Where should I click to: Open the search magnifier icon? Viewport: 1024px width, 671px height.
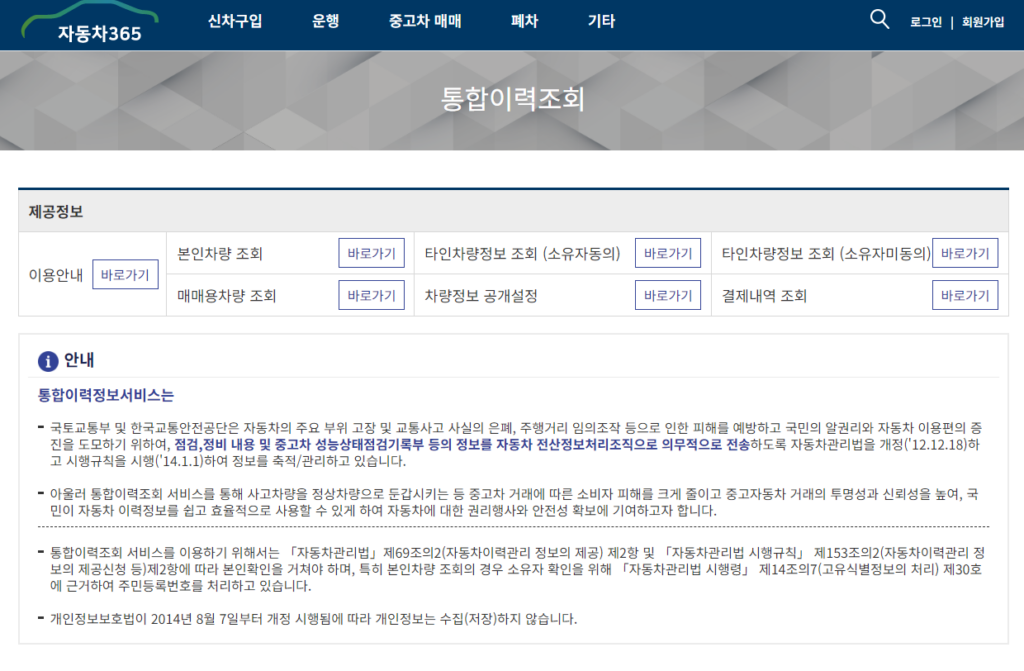(x=879, y=19)
